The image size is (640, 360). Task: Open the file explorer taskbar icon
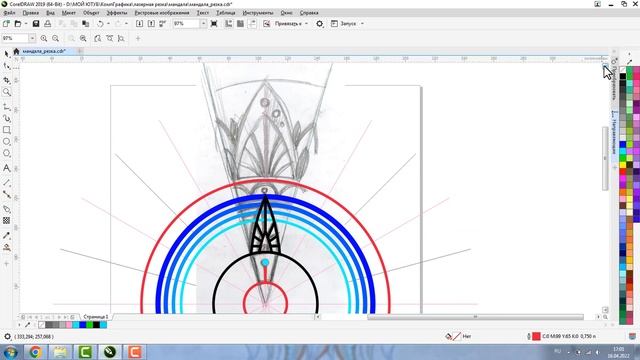pos(60,351)
